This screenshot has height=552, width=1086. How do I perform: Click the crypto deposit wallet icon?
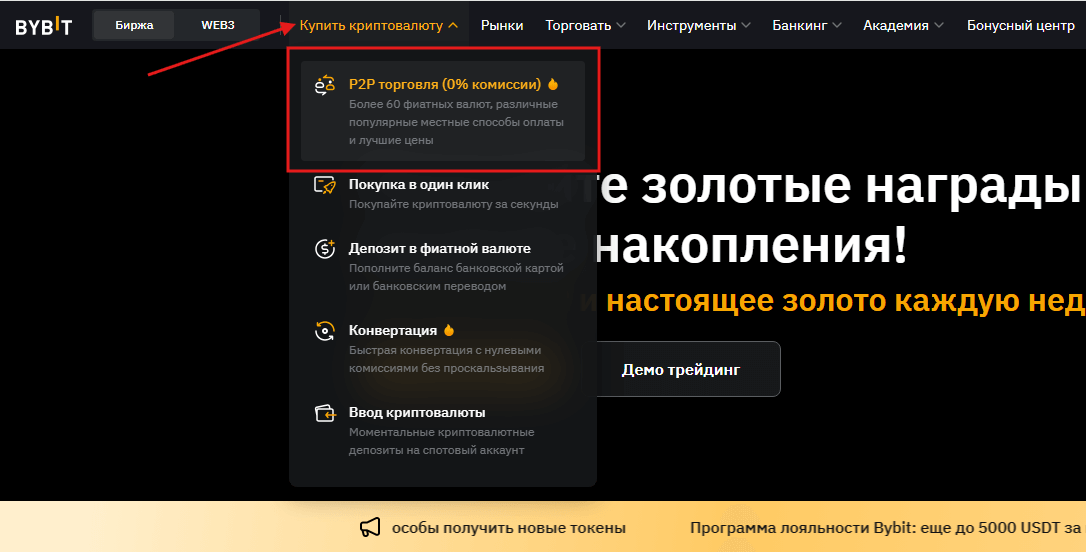tap(324, 413)
